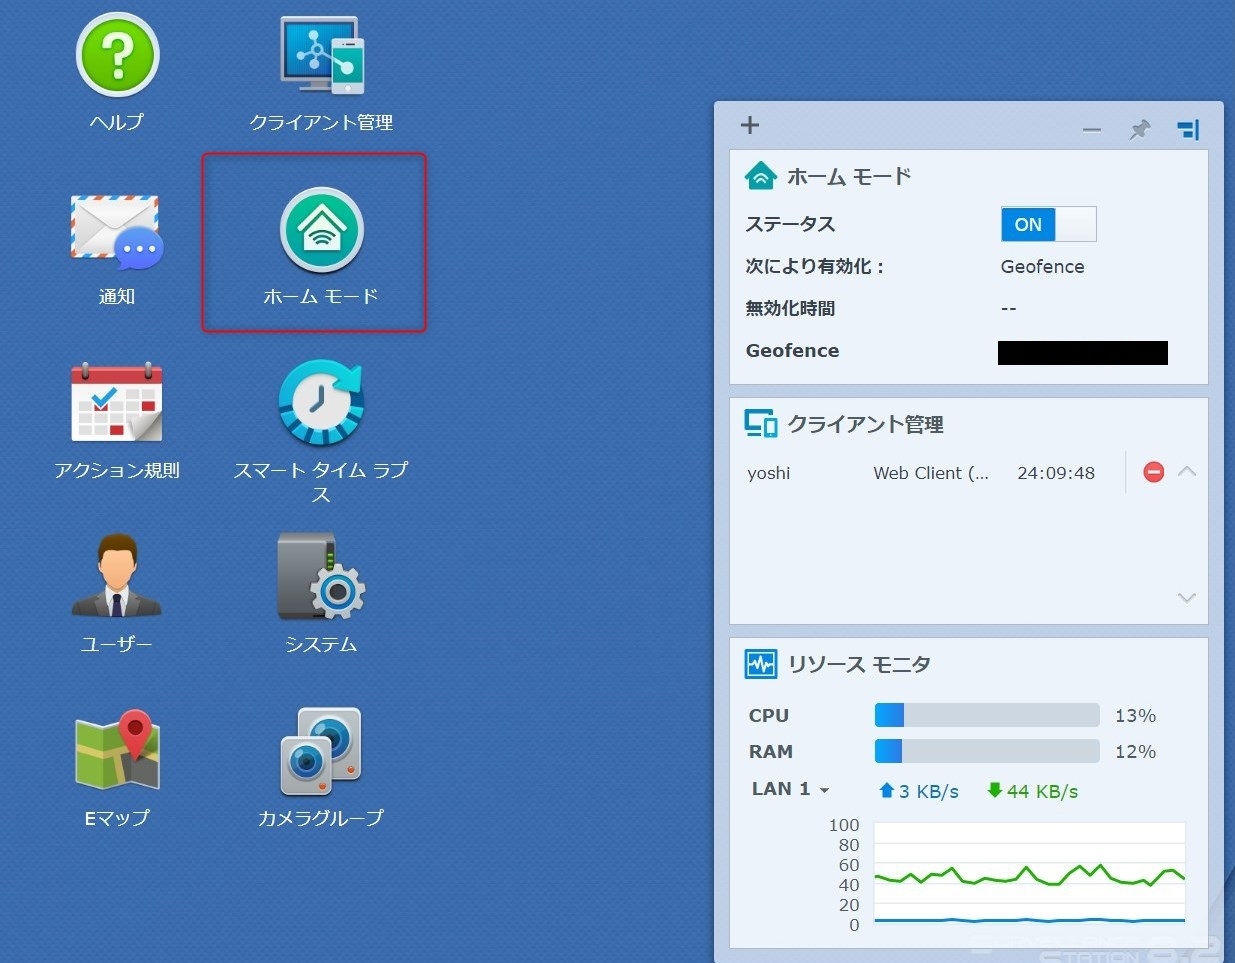Launch the Home Mode (ホーム モード) desktop icon
Image resolution: width=1235 pixels, height=963 pixels.
pyautogui.click(x=321, y=231)
